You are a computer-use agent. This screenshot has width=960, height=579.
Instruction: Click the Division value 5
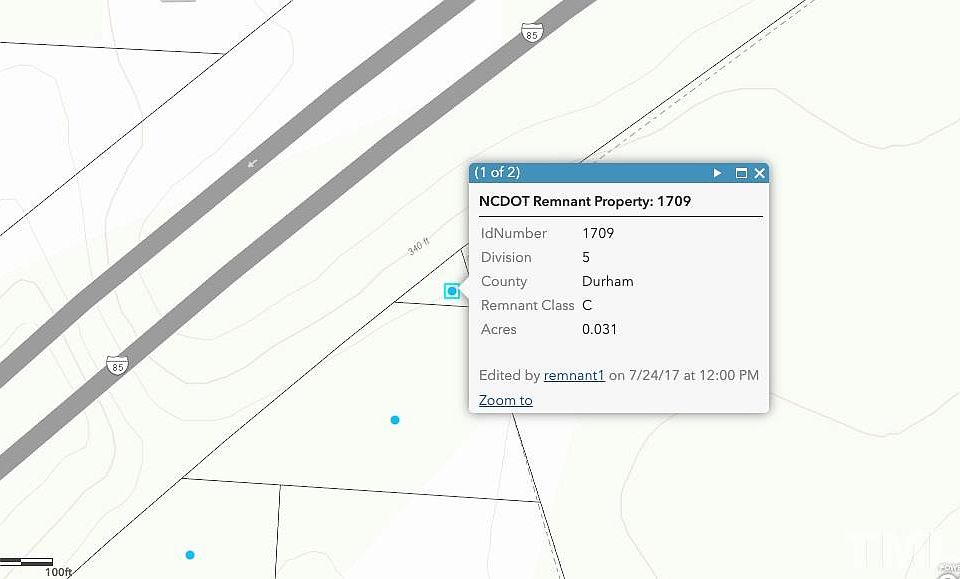pyautogui.click(x=586, y=257)
